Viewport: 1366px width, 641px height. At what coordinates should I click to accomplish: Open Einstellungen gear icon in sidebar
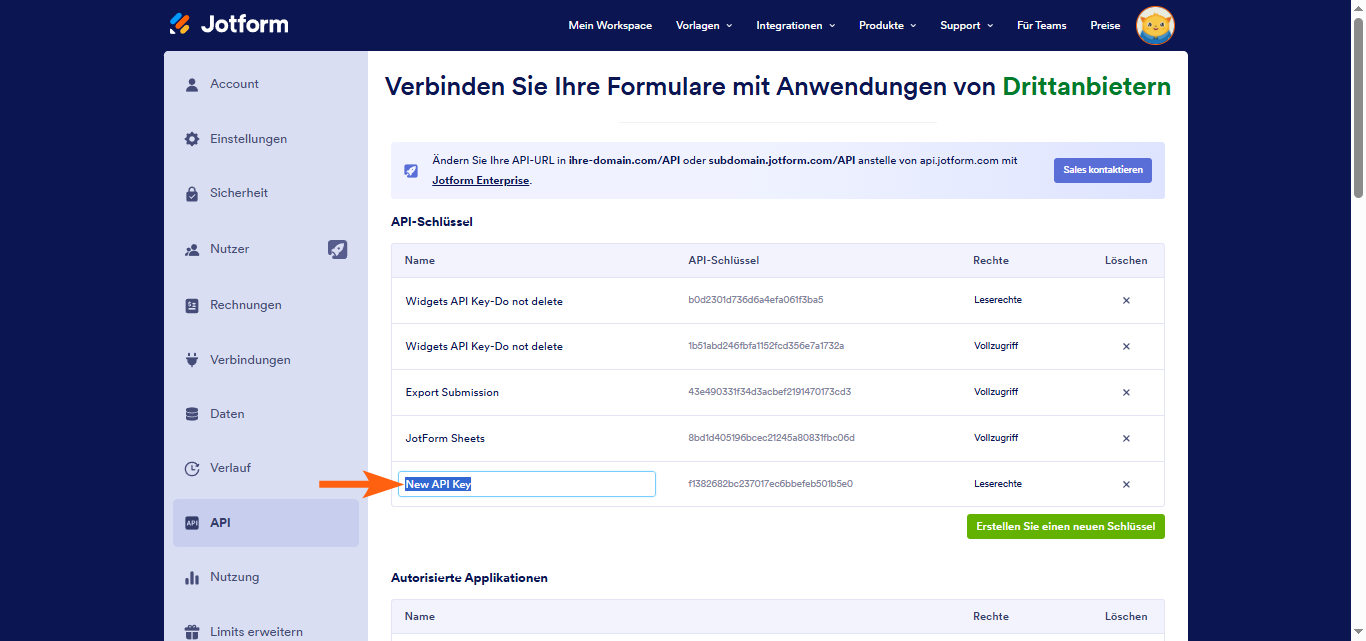pyautogui.click(x=192, y=139)
